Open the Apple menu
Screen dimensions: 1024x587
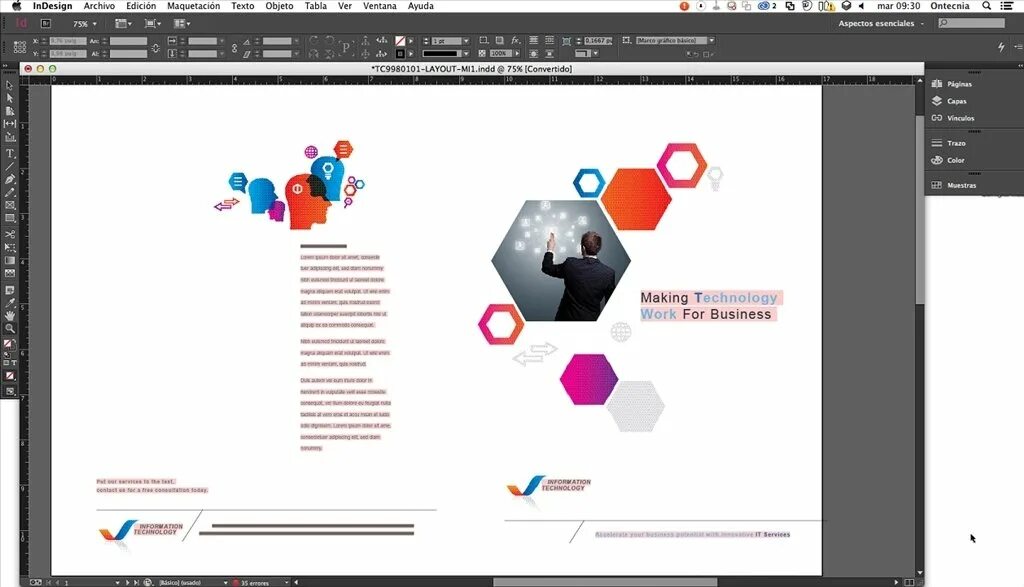pyautogui.click(x=16, y=6)
